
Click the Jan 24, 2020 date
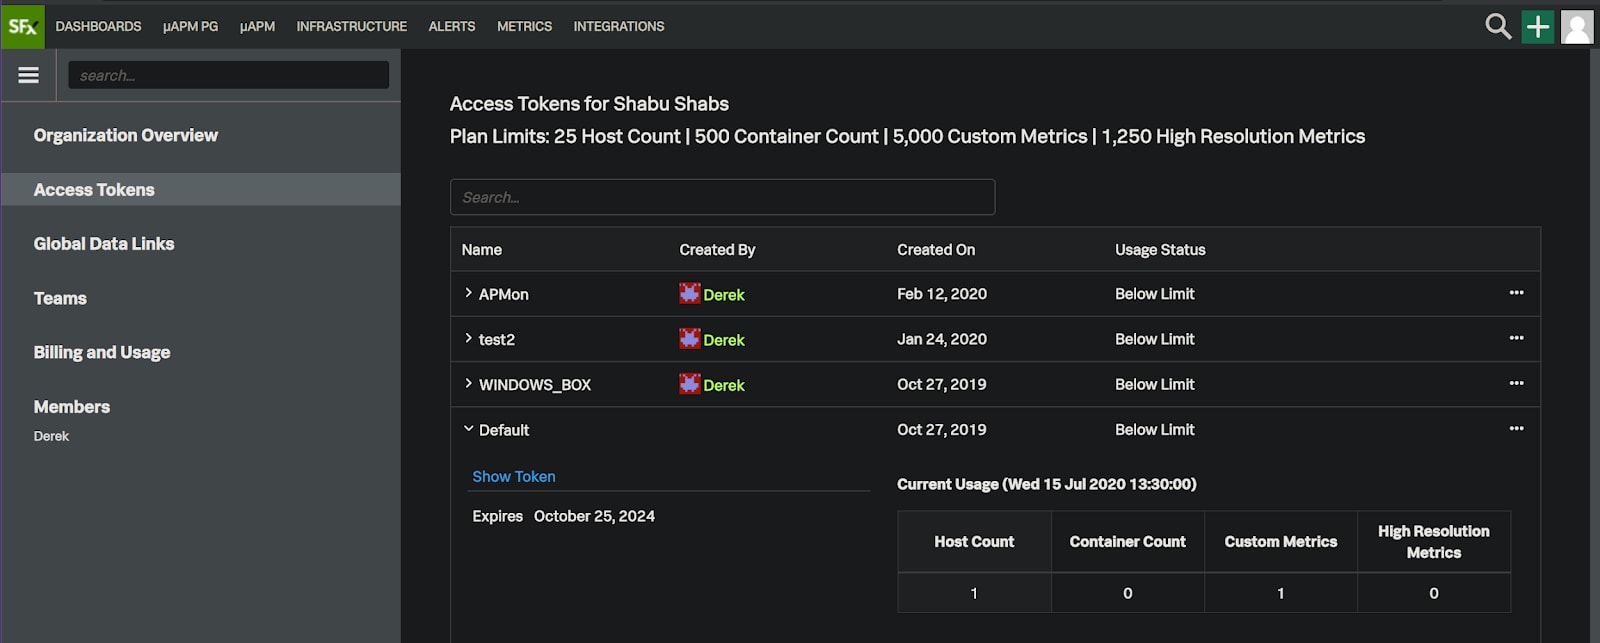[942, 338]
